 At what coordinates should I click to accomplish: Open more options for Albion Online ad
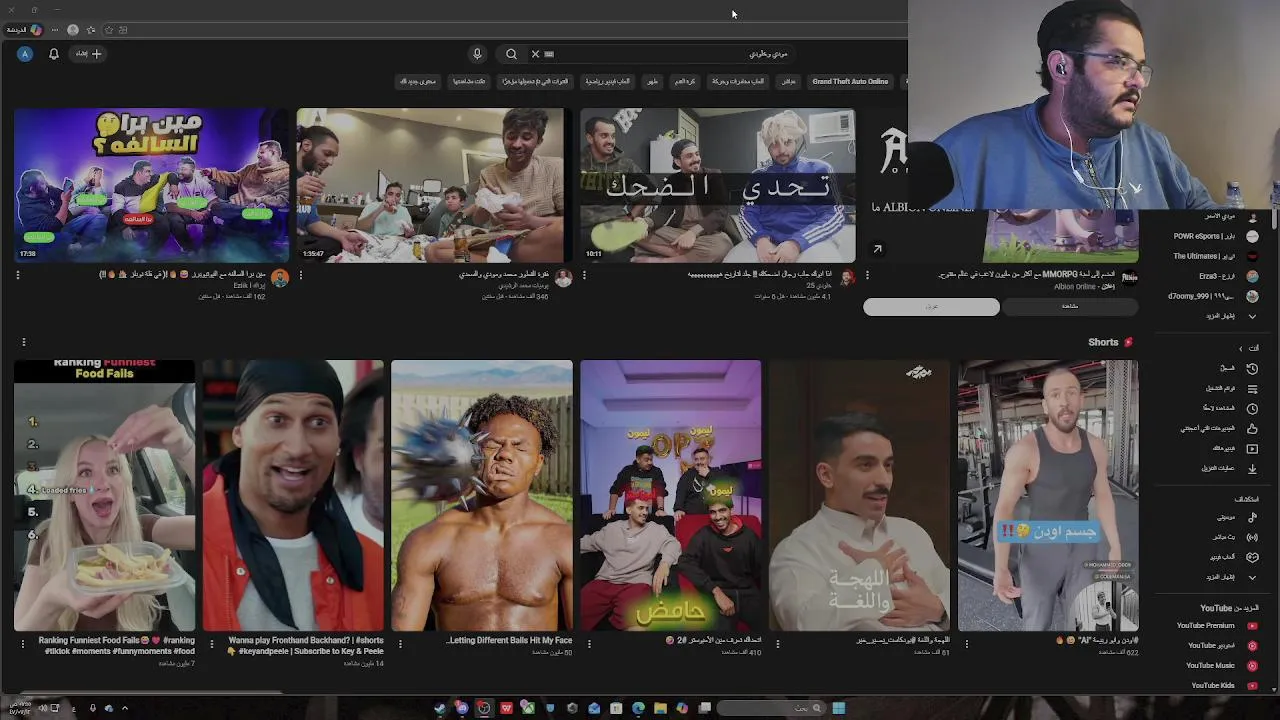click(867, 275)
